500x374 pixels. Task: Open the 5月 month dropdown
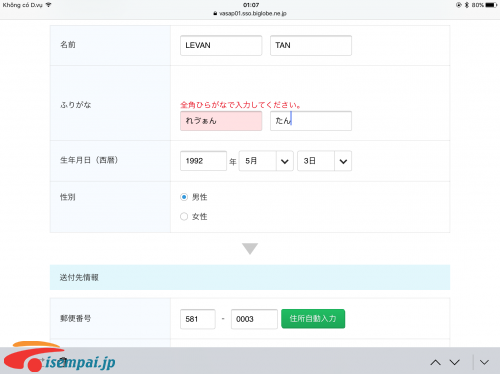pos(266,161)
